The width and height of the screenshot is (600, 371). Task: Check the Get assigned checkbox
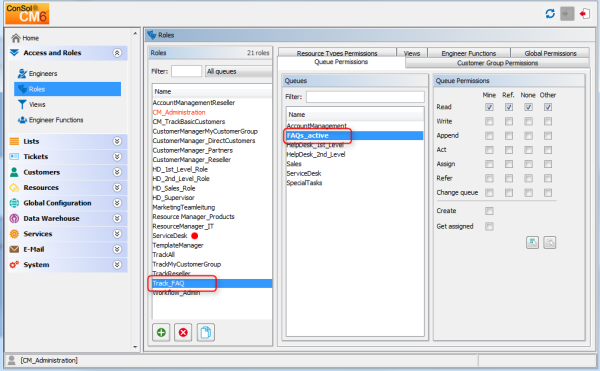[x=489, y=226]
